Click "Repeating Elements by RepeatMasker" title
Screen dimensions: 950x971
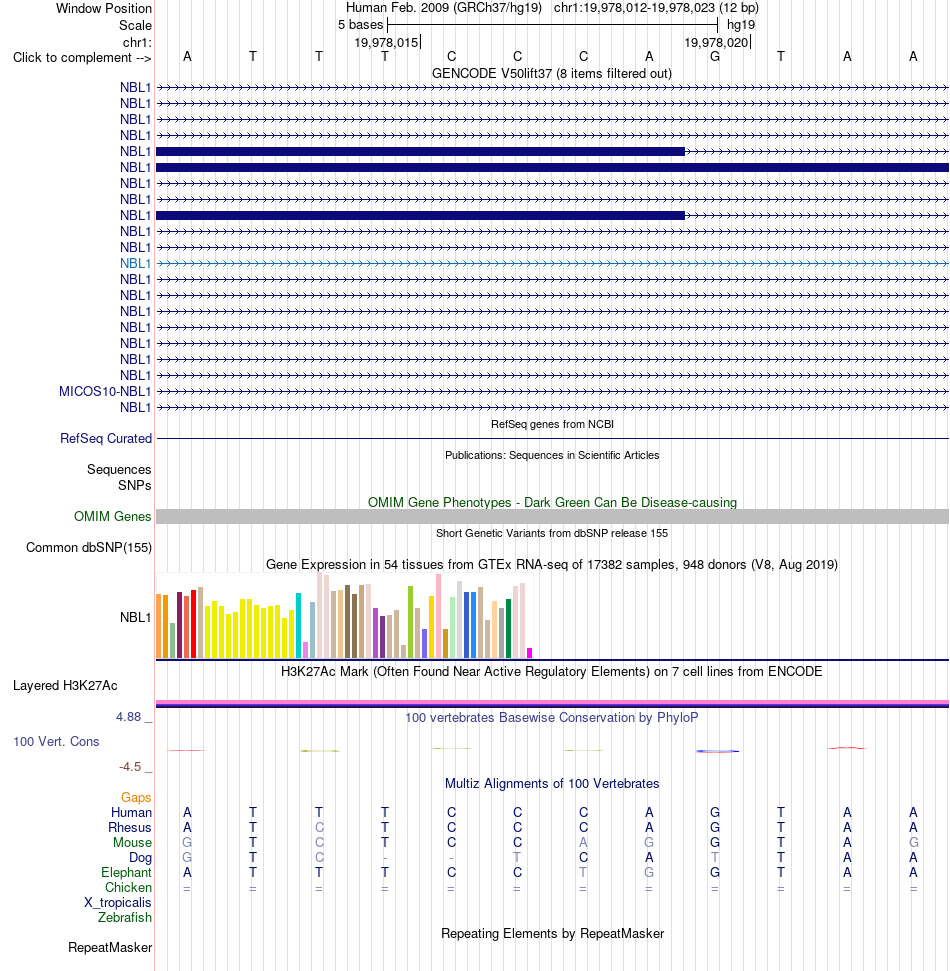click(552, 933)
